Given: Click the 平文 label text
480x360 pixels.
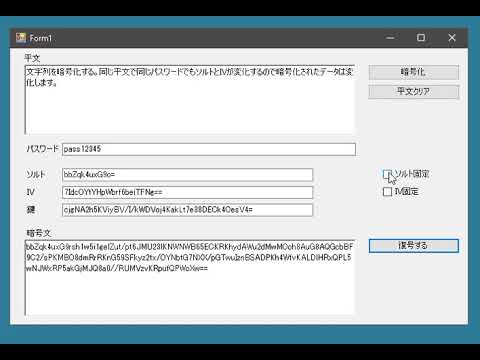Looking at the screenshot, I should click(32, 58).
